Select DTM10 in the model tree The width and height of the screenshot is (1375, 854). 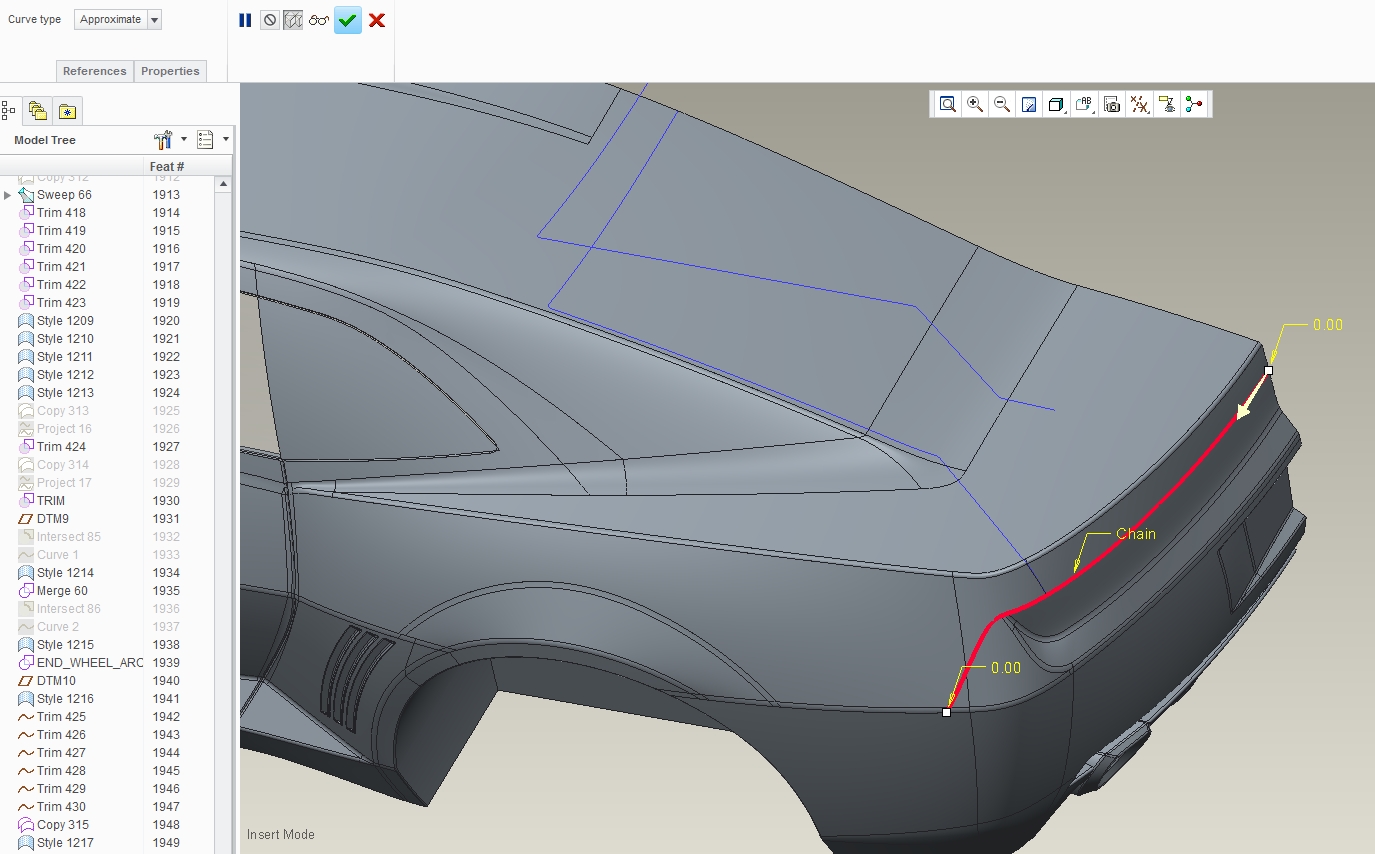(x=56, y=681)
